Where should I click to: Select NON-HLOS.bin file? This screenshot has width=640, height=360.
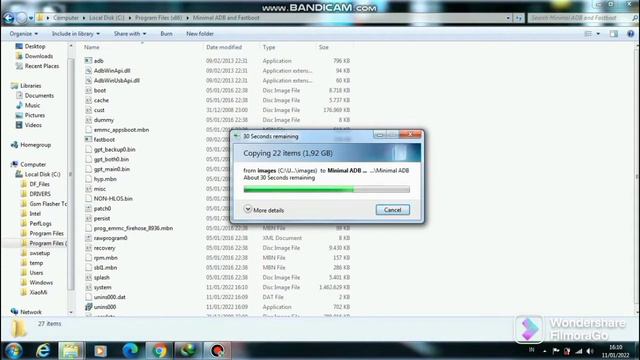coord(113,199)
